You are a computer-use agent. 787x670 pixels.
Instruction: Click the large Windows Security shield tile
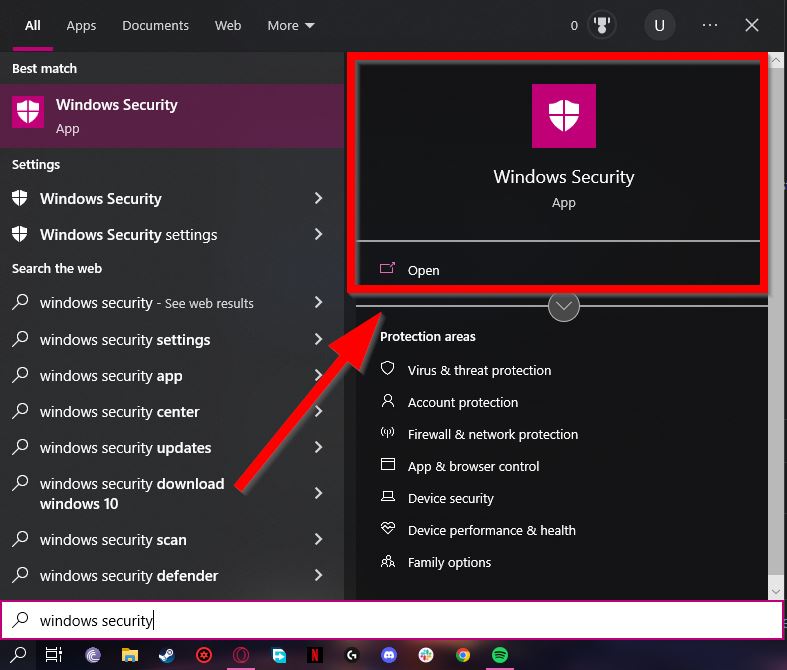coord(564,116)
